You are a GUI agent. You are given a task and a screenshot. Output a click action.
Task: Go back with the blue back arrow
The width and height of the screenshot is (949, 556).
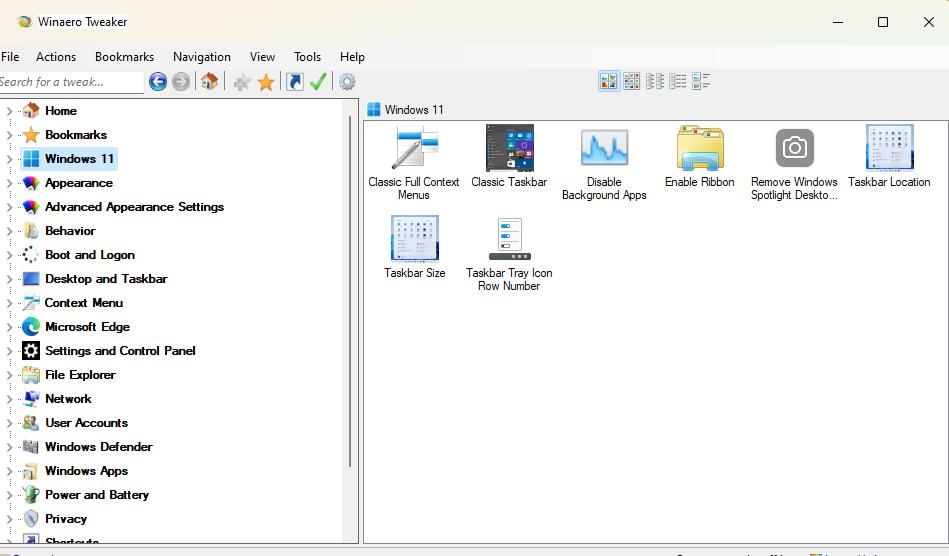click(x=158, y=81)
